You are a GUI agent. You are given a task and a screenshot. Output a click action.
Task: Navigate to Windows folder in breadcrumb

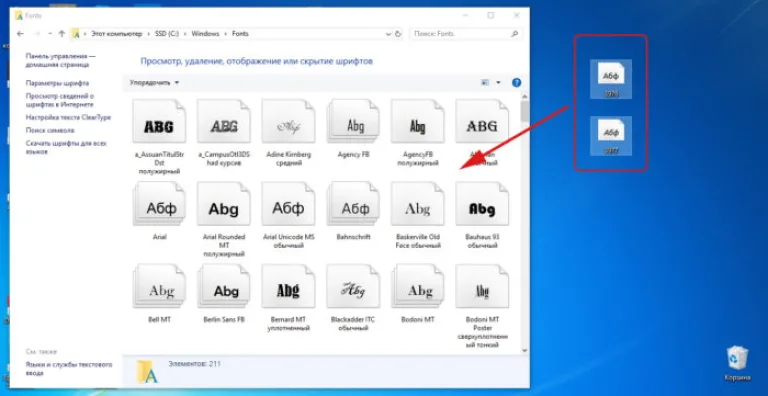pyautogui.click(x=206, y=34)
